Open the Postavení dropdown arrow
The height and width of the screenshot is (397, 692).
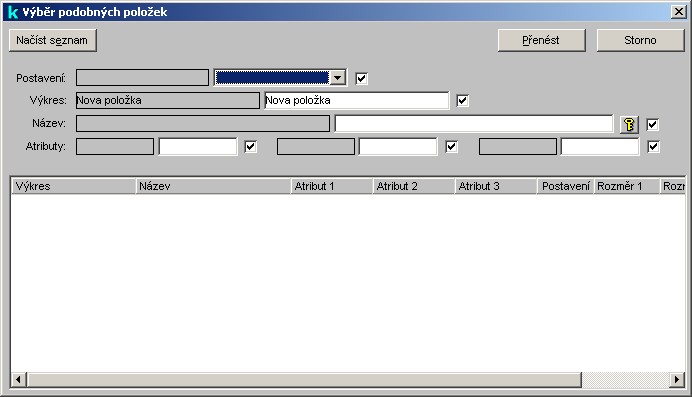point(338,78)
